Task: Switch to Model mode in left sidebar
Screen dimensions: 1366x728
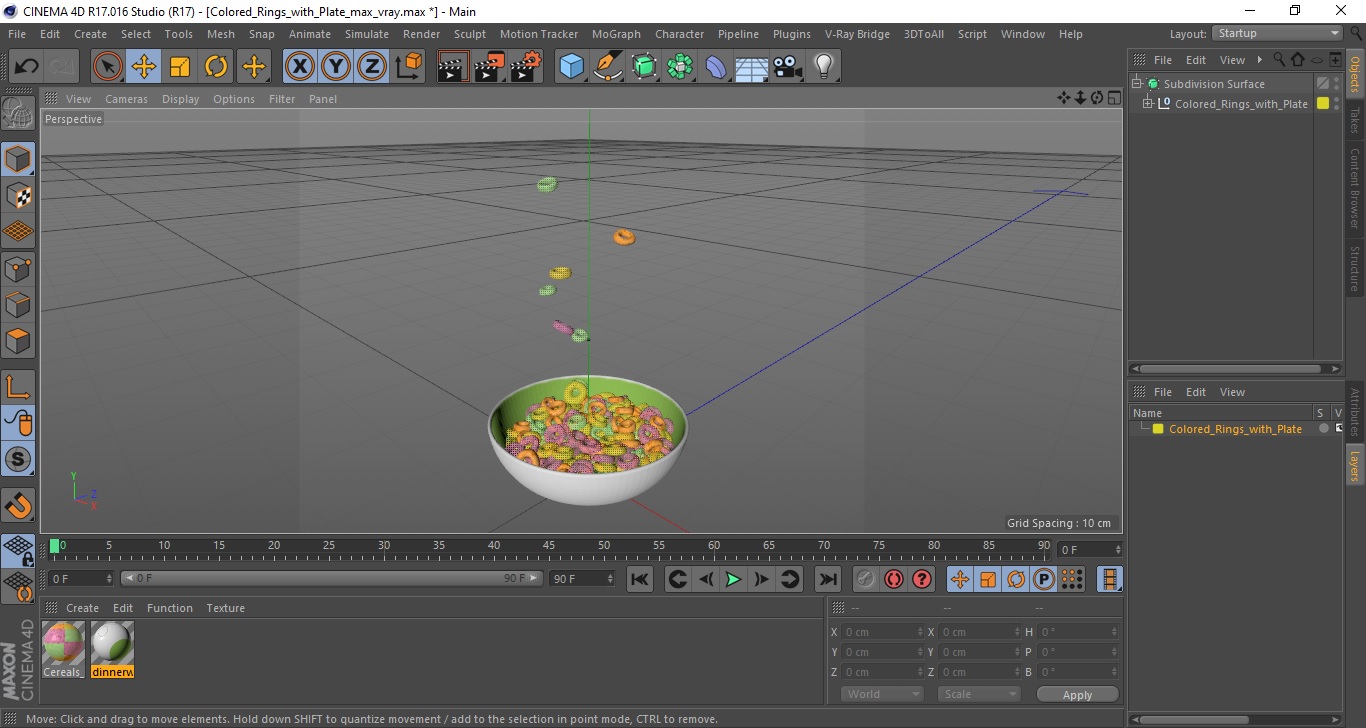Action: tap(18, 159)
